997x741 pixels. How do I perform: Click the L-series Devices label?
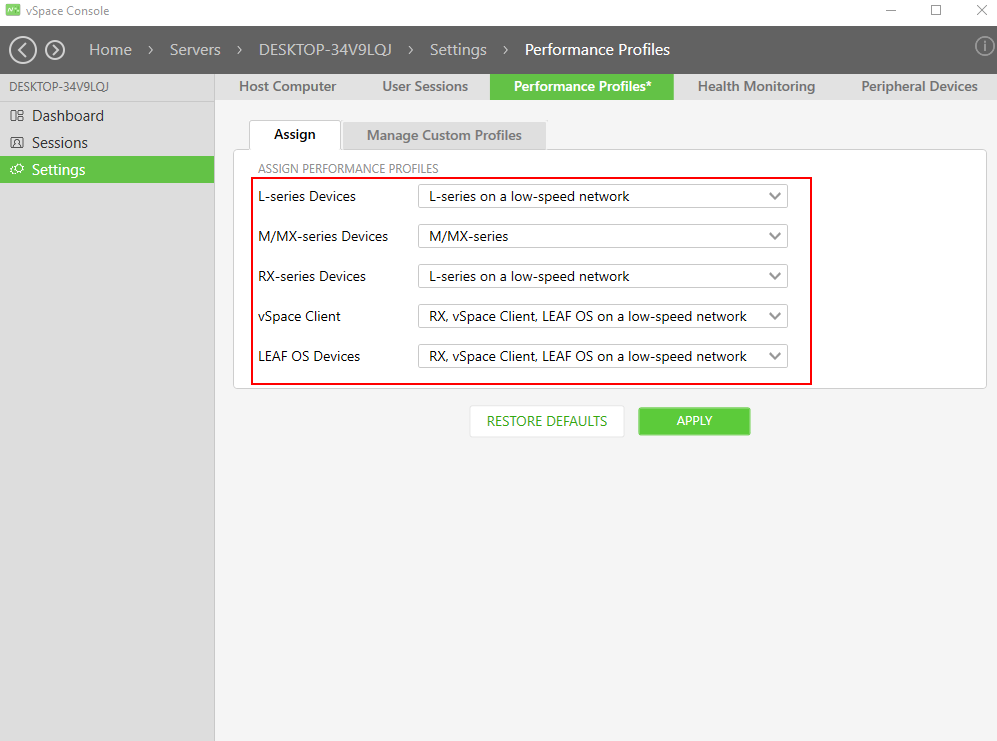[x=306, y=196]
